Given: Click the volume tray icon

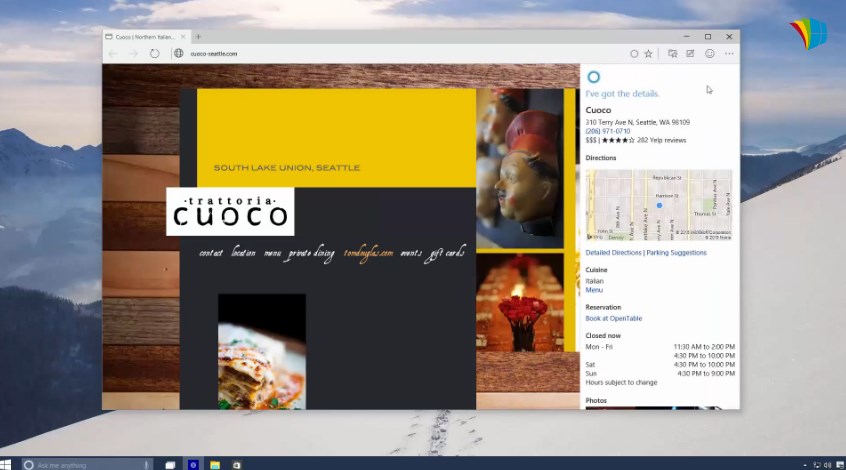Looking at the screenshot, I should pyautogui.click(x=827, y=465).
